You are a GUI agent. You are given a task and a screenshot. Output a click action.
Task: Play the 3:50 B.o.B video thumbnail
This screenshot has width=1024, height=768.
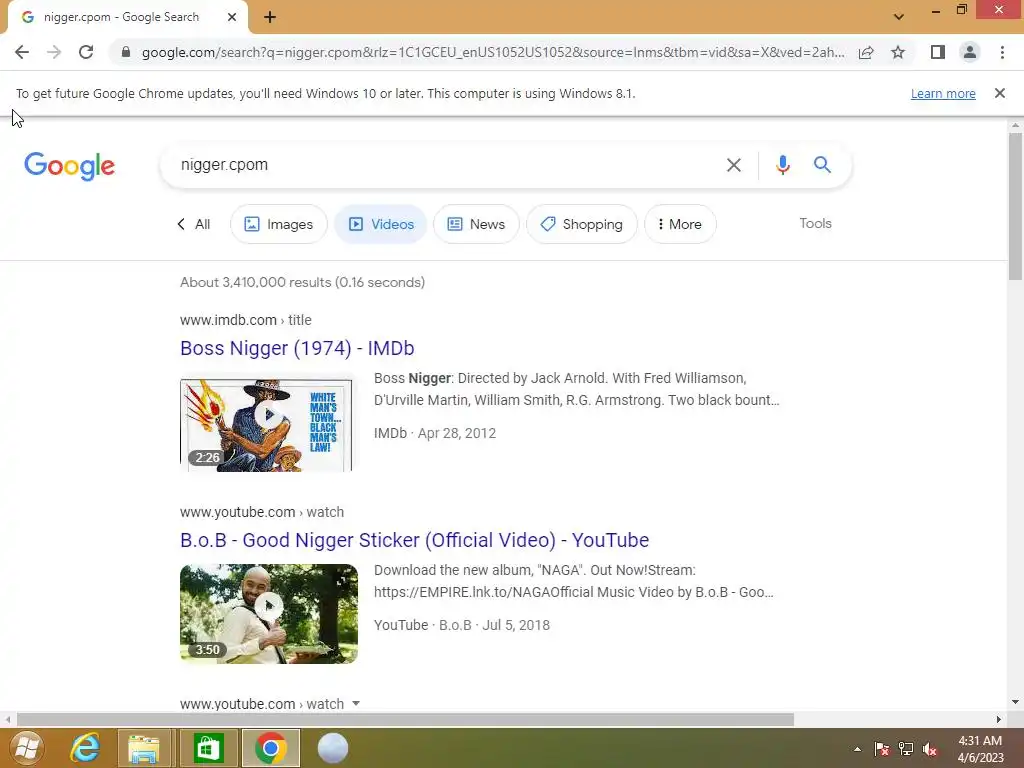pos(269,614)
